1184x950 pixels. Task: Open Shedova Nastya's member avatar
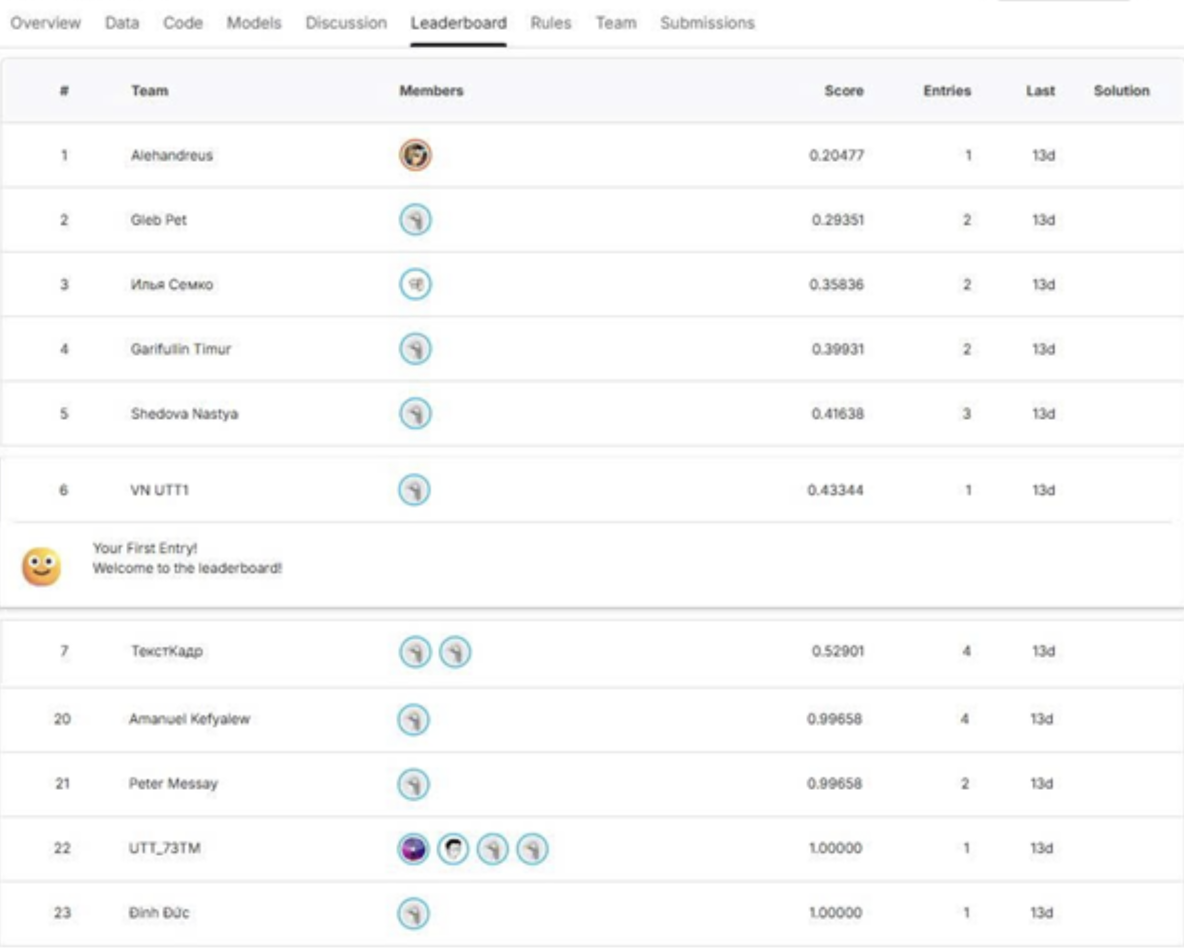click(415, 413)
